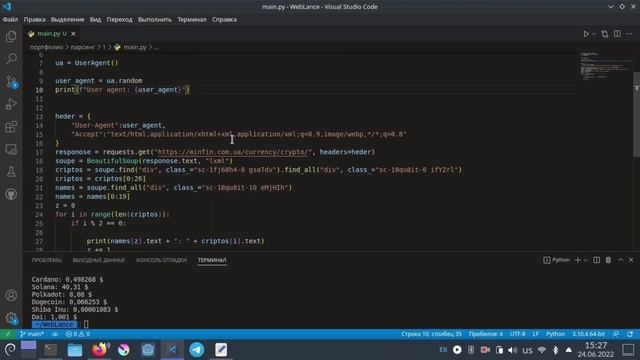Open the Testing flask view

(x=11, y=171)
